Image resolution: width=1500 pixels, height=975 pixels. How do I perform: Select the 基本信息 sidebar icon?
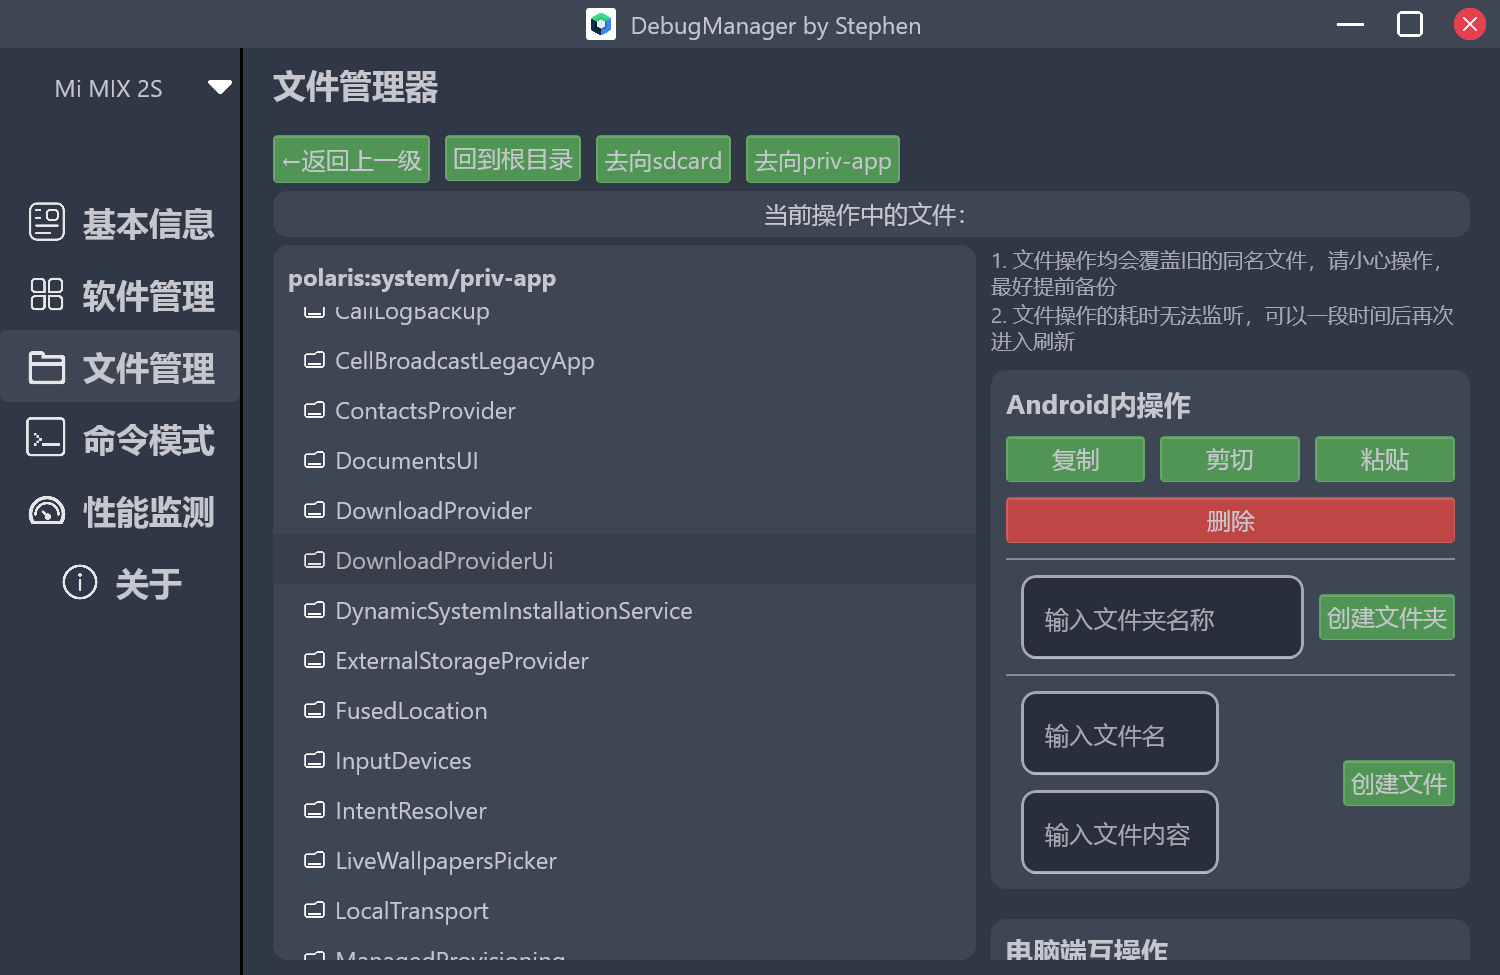(46, 221)
